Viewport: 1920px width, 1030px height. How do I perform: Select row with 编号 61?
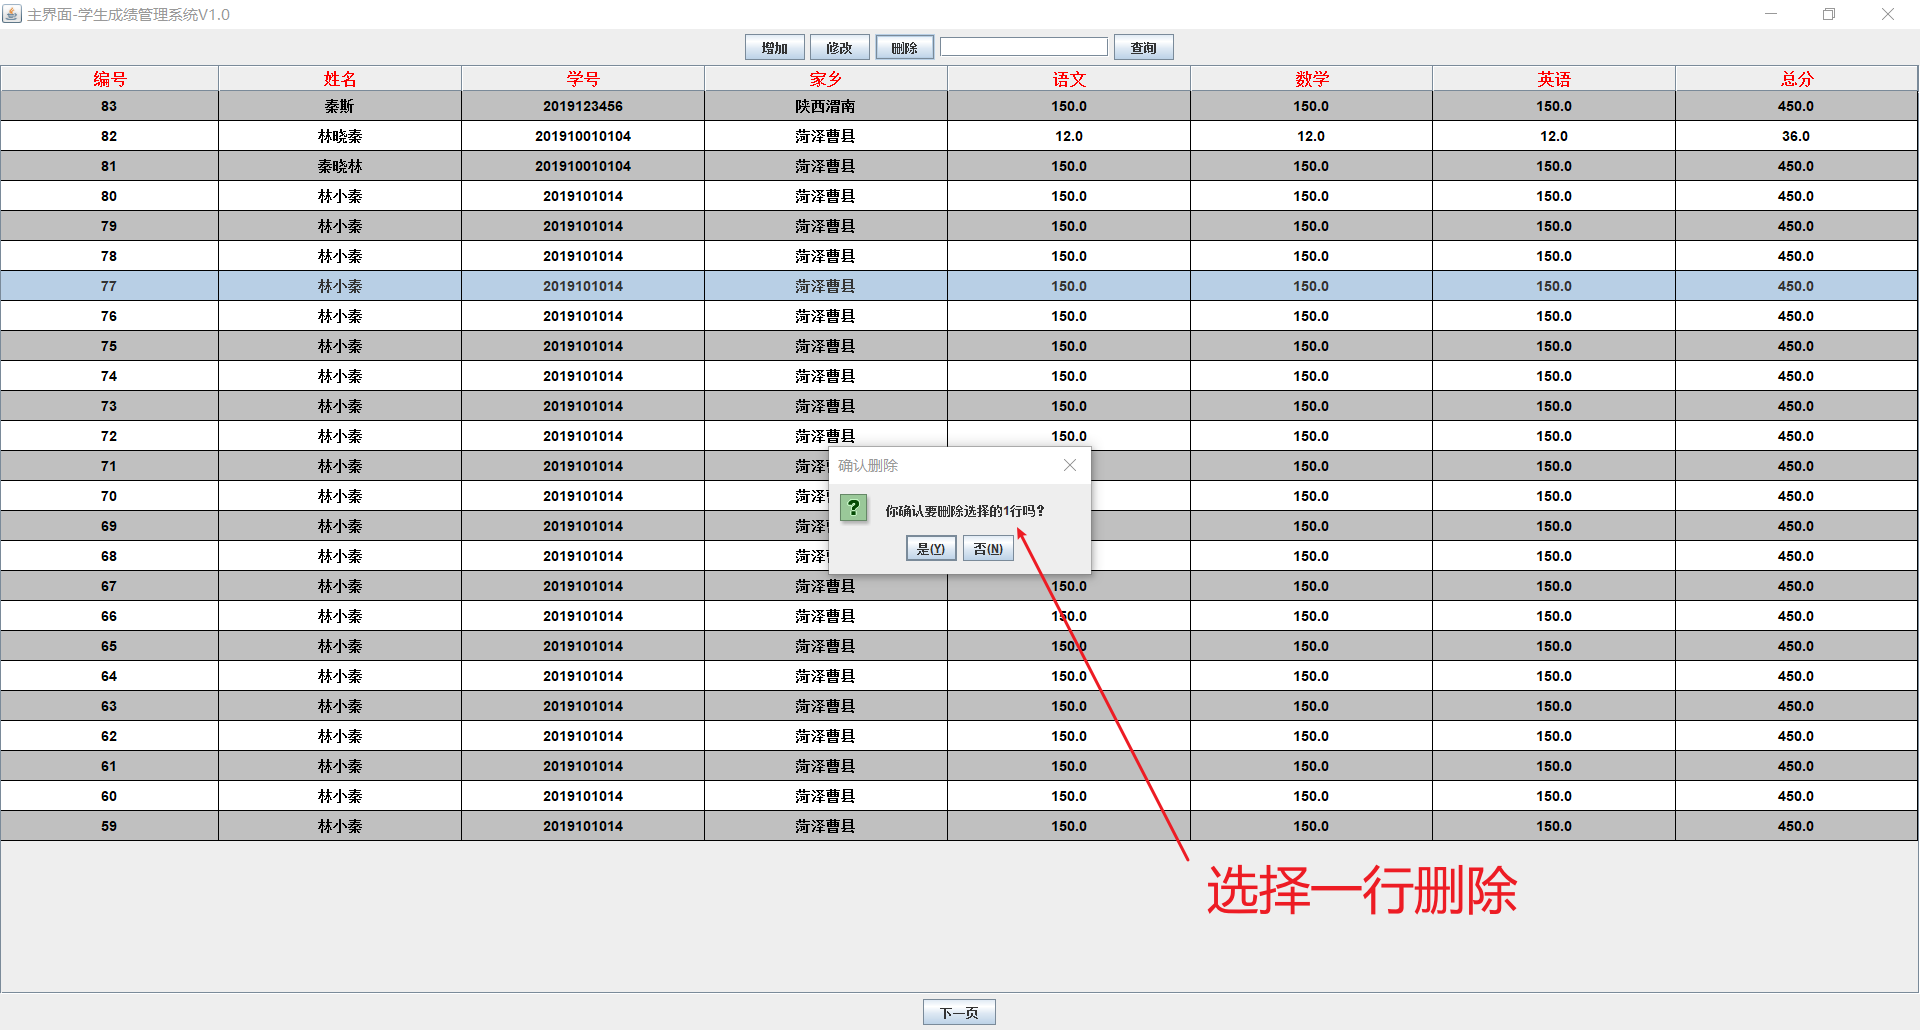(x=959, y=766)
